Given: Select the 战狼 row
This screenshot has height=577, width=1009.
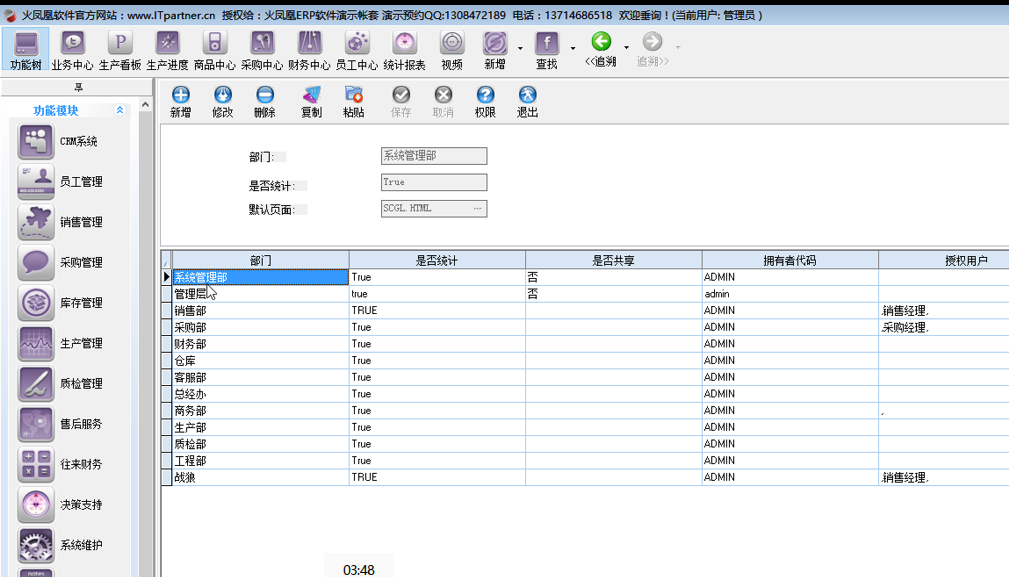Looking at the screenshot, I should (586, 478).
